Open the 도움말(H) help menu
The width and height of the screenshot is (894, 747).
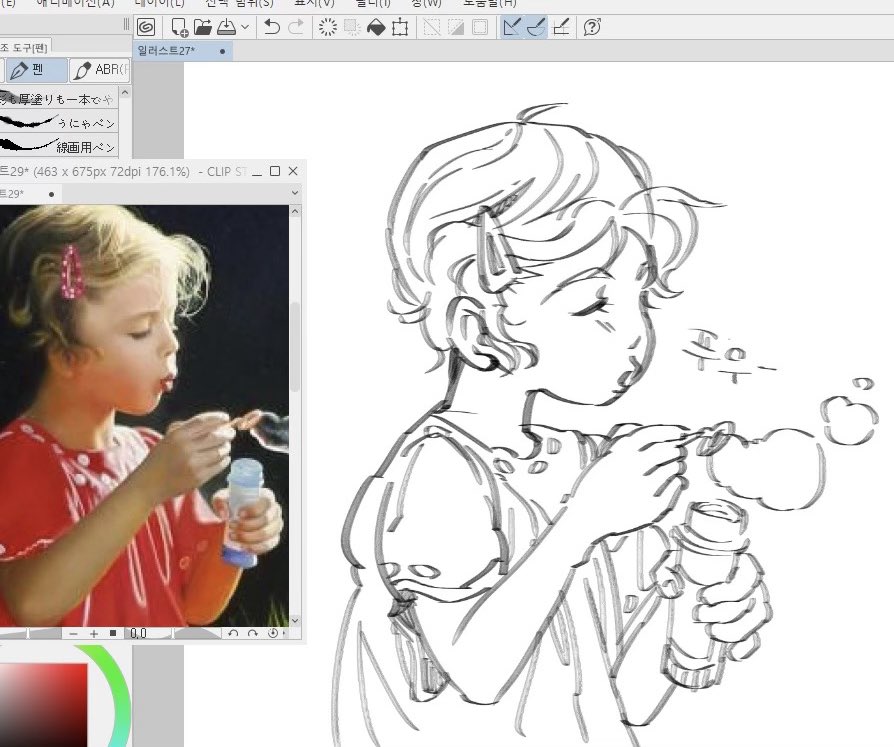[x=489, y=3]
